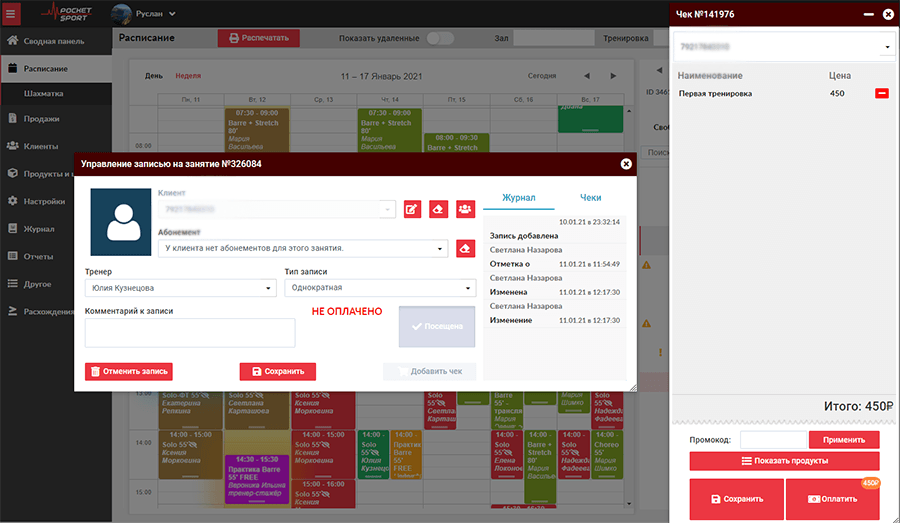
Task: Go to next week arrow
Action: (613, 76)
